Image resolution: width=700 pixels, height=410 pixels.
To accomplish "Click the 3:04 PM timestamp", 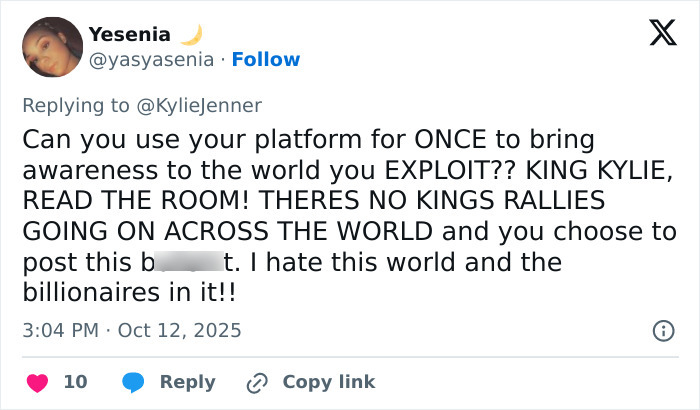I will 57,330.
